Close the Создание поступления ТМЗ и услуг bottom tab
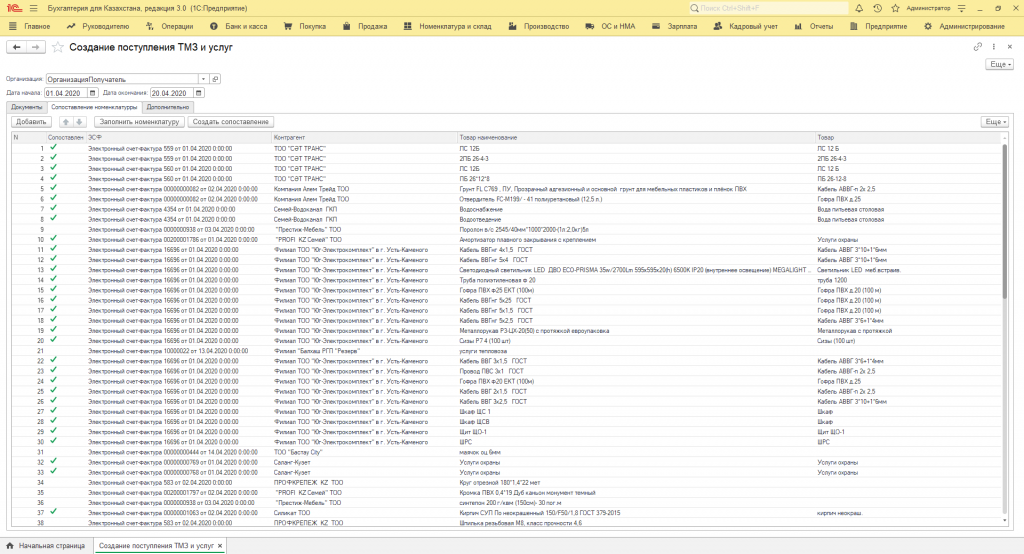This screenshot has width=1024, height=554. 220,546
